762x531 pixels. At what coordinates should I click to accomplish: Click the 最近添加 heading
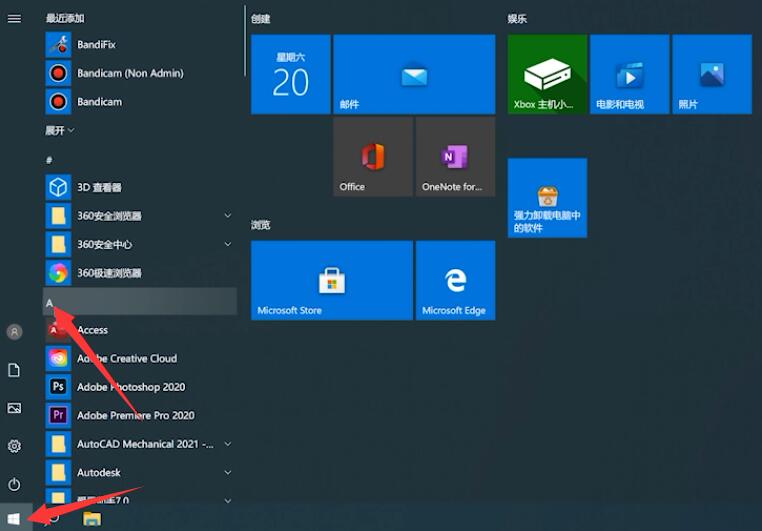point(65,18)
